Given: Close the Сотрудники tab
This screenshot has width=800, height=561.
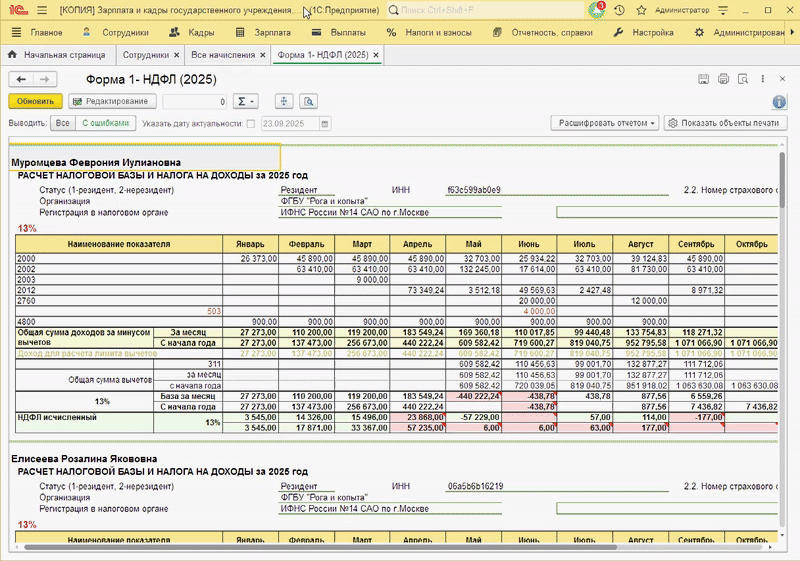Looking at the screenshot, I should [x=177, y=55].
